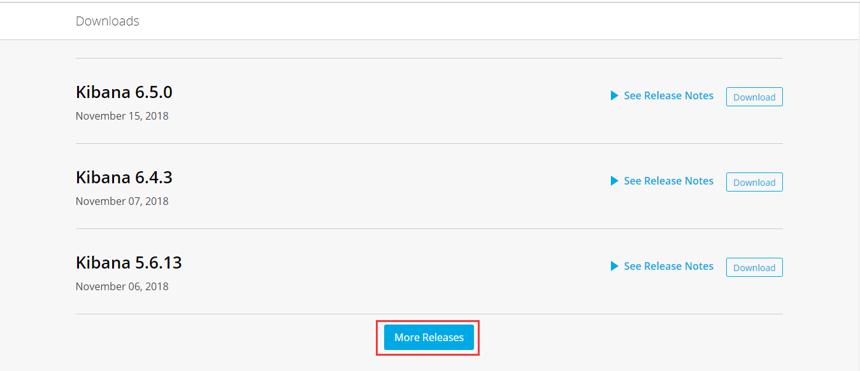The height and width of the screenshot is (371, 860).
Task: Open See Release Notes for Kibana 5.6.13
Action: pos(669,266)
